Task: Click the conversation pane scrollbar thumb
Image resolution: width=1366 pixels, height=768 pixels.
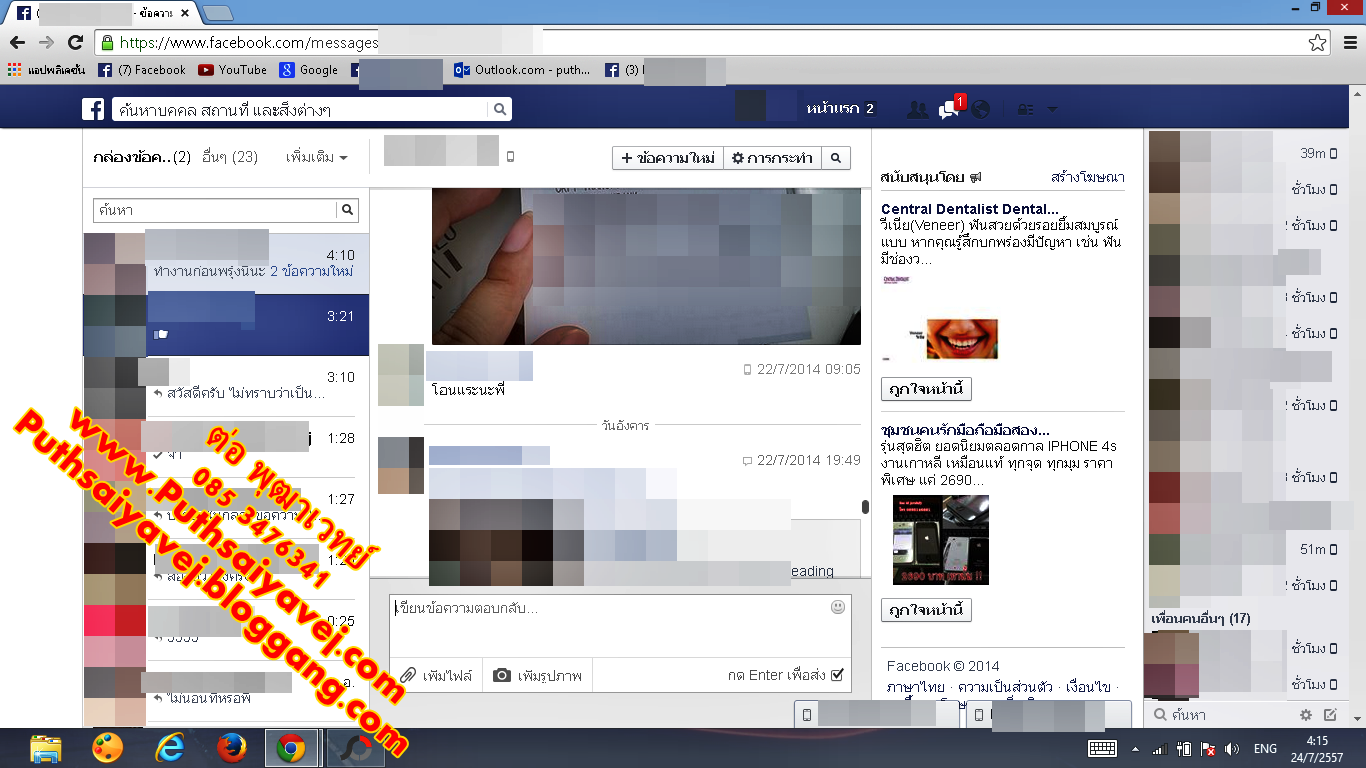Action: [x=865, y=508]
